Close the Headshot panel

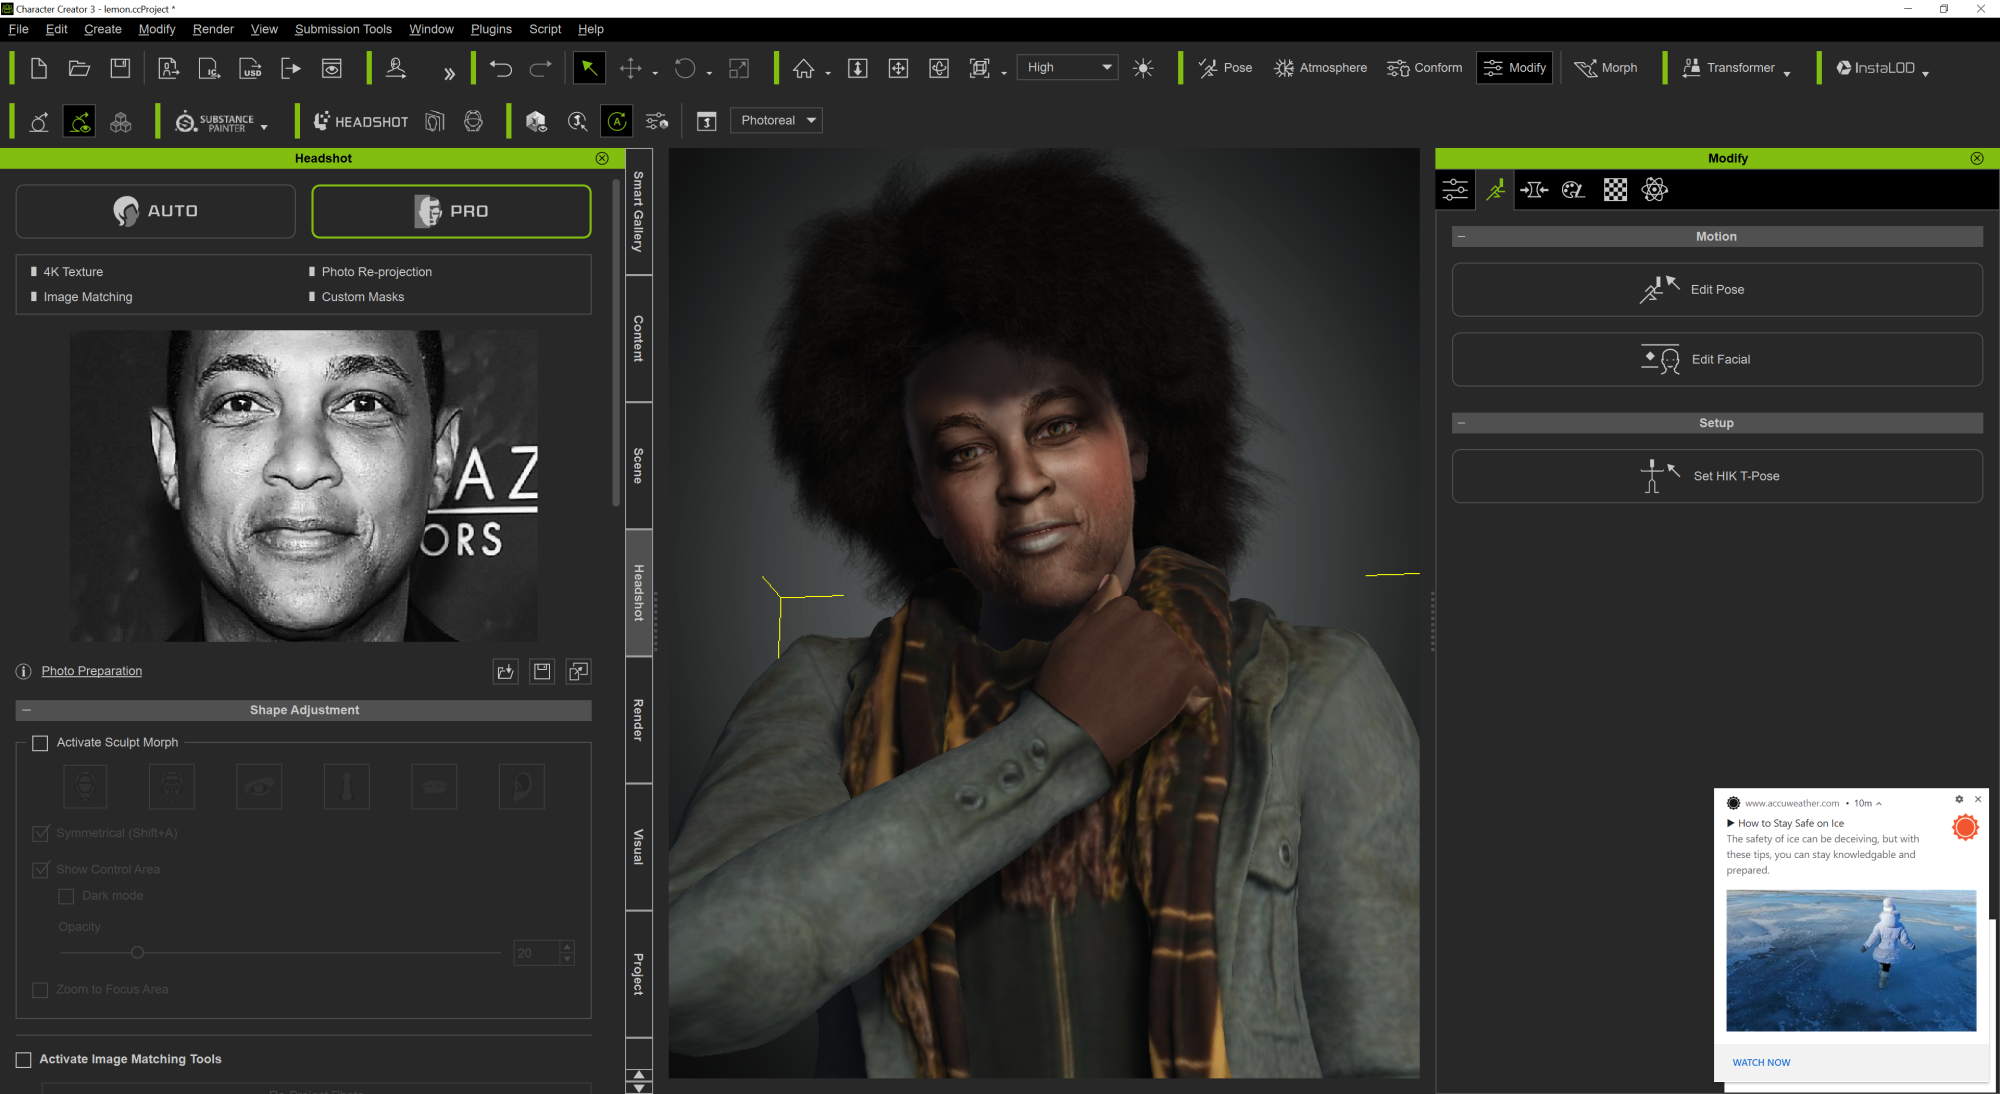(x=602, y=158)
